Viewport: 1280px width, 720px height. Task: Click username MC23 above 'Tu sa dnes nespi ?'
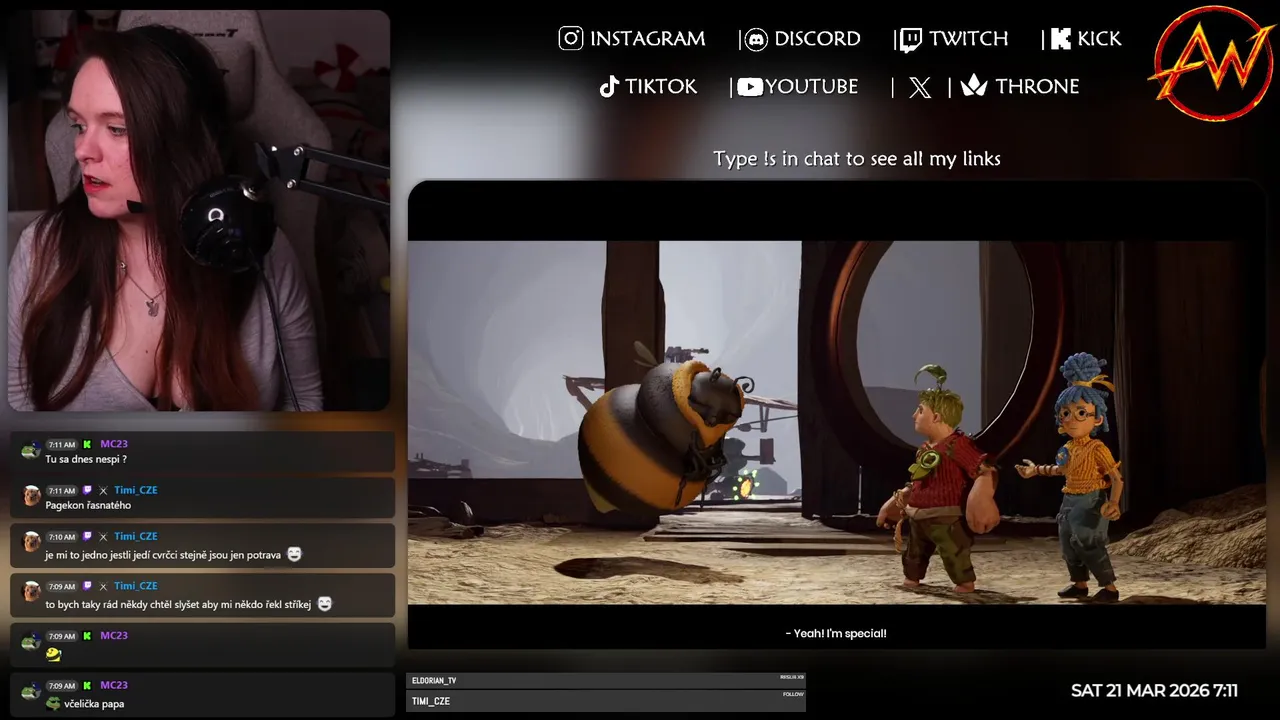[x=114, y=444]
